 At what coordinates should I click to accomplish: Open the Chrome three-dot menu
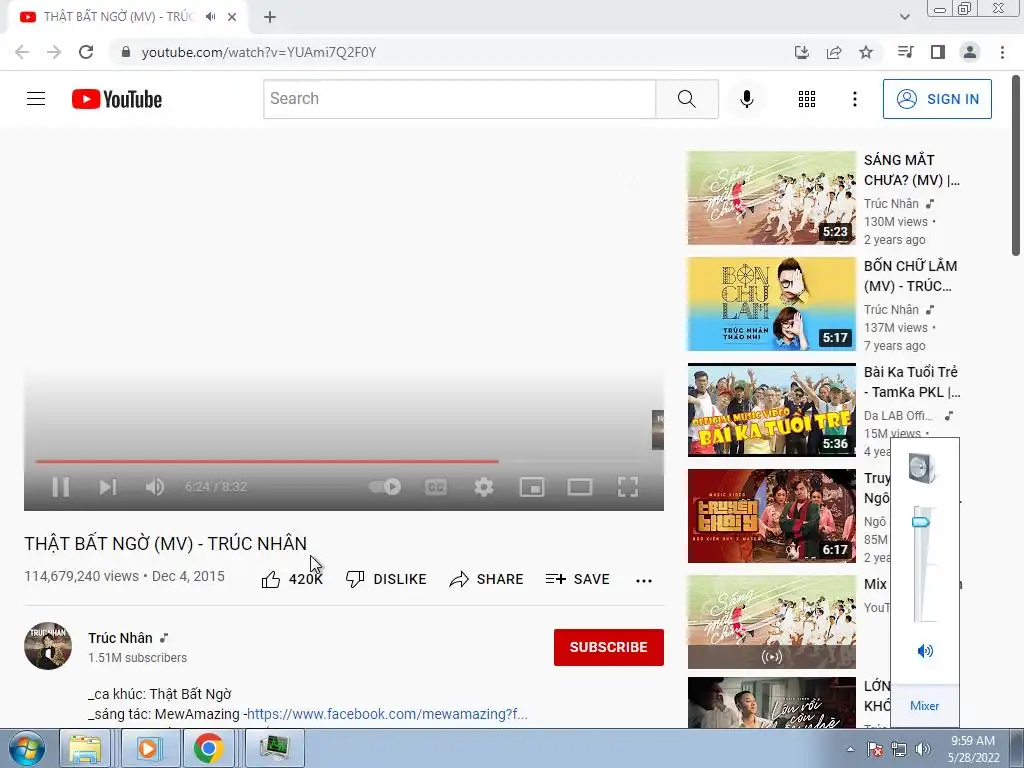1002,52
